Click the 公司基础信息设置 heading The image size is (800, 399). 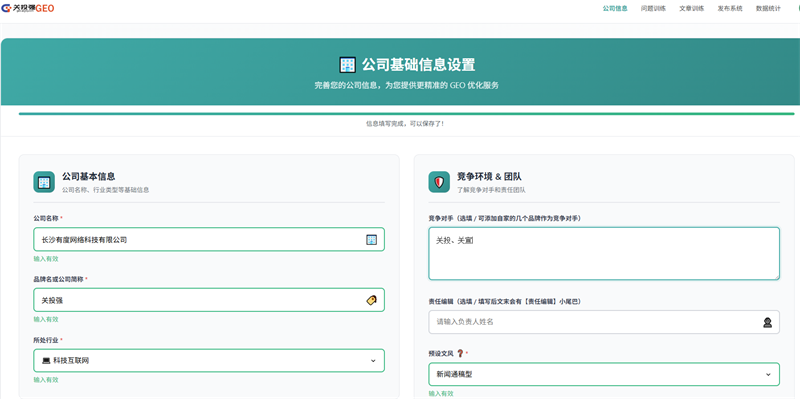click(418, 65)
